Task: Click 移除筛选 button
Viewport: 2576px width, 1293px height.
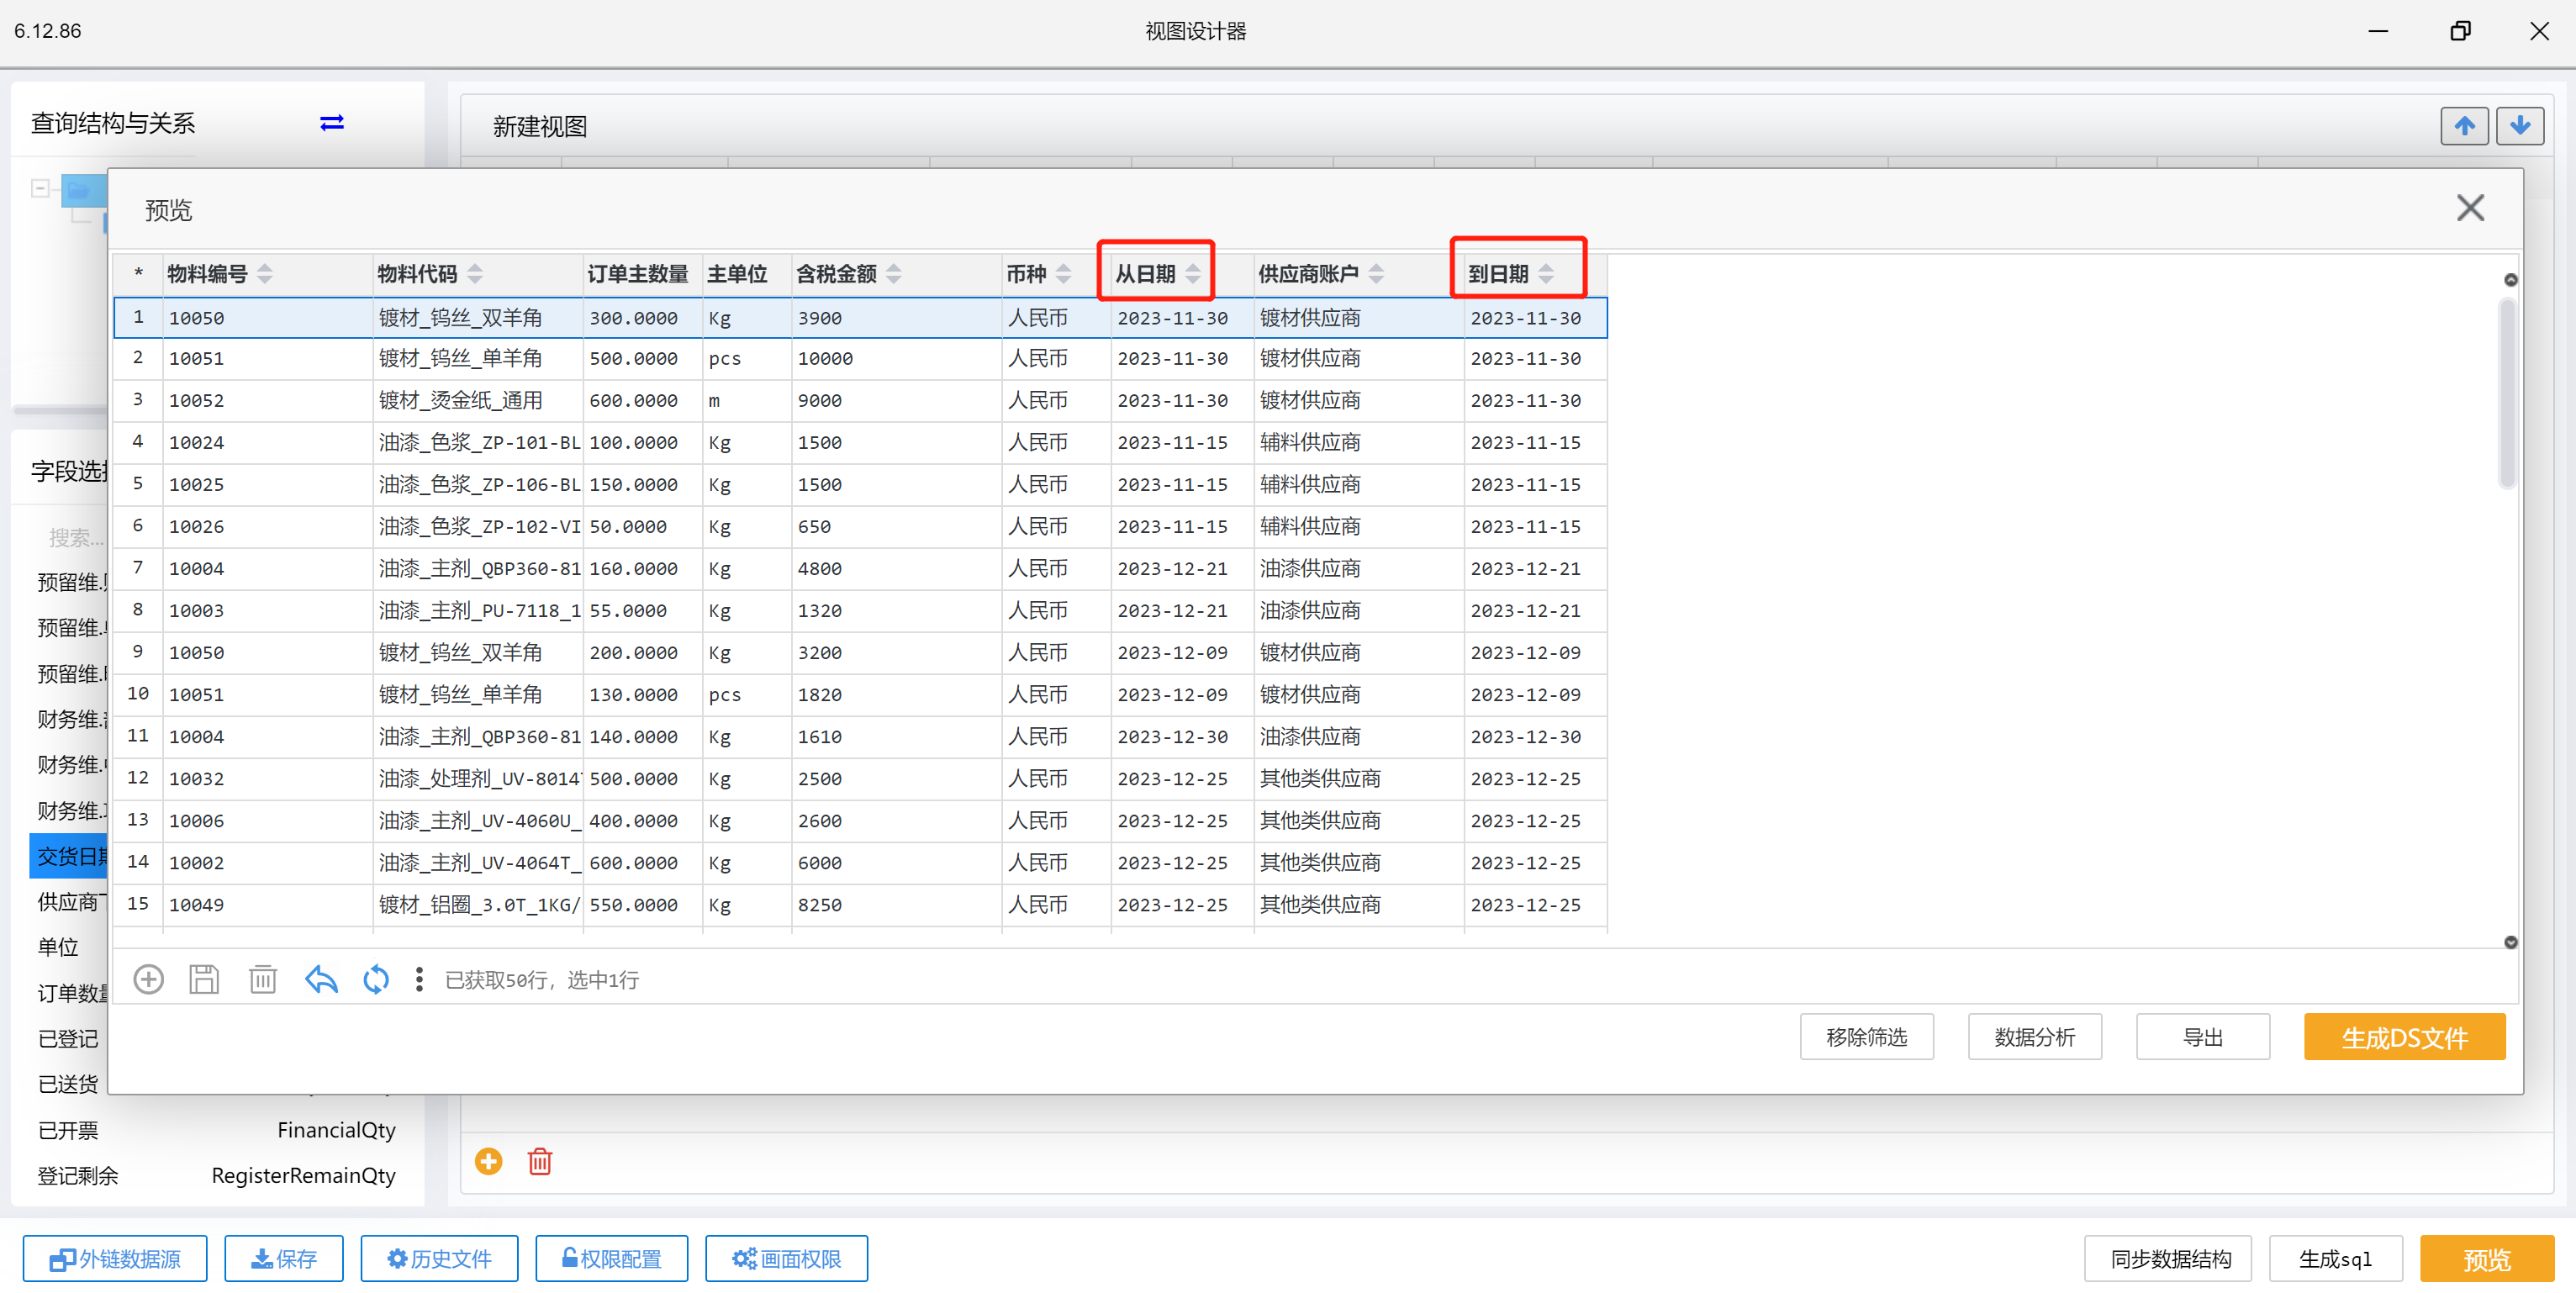Action: [x=1866, y=1037]
